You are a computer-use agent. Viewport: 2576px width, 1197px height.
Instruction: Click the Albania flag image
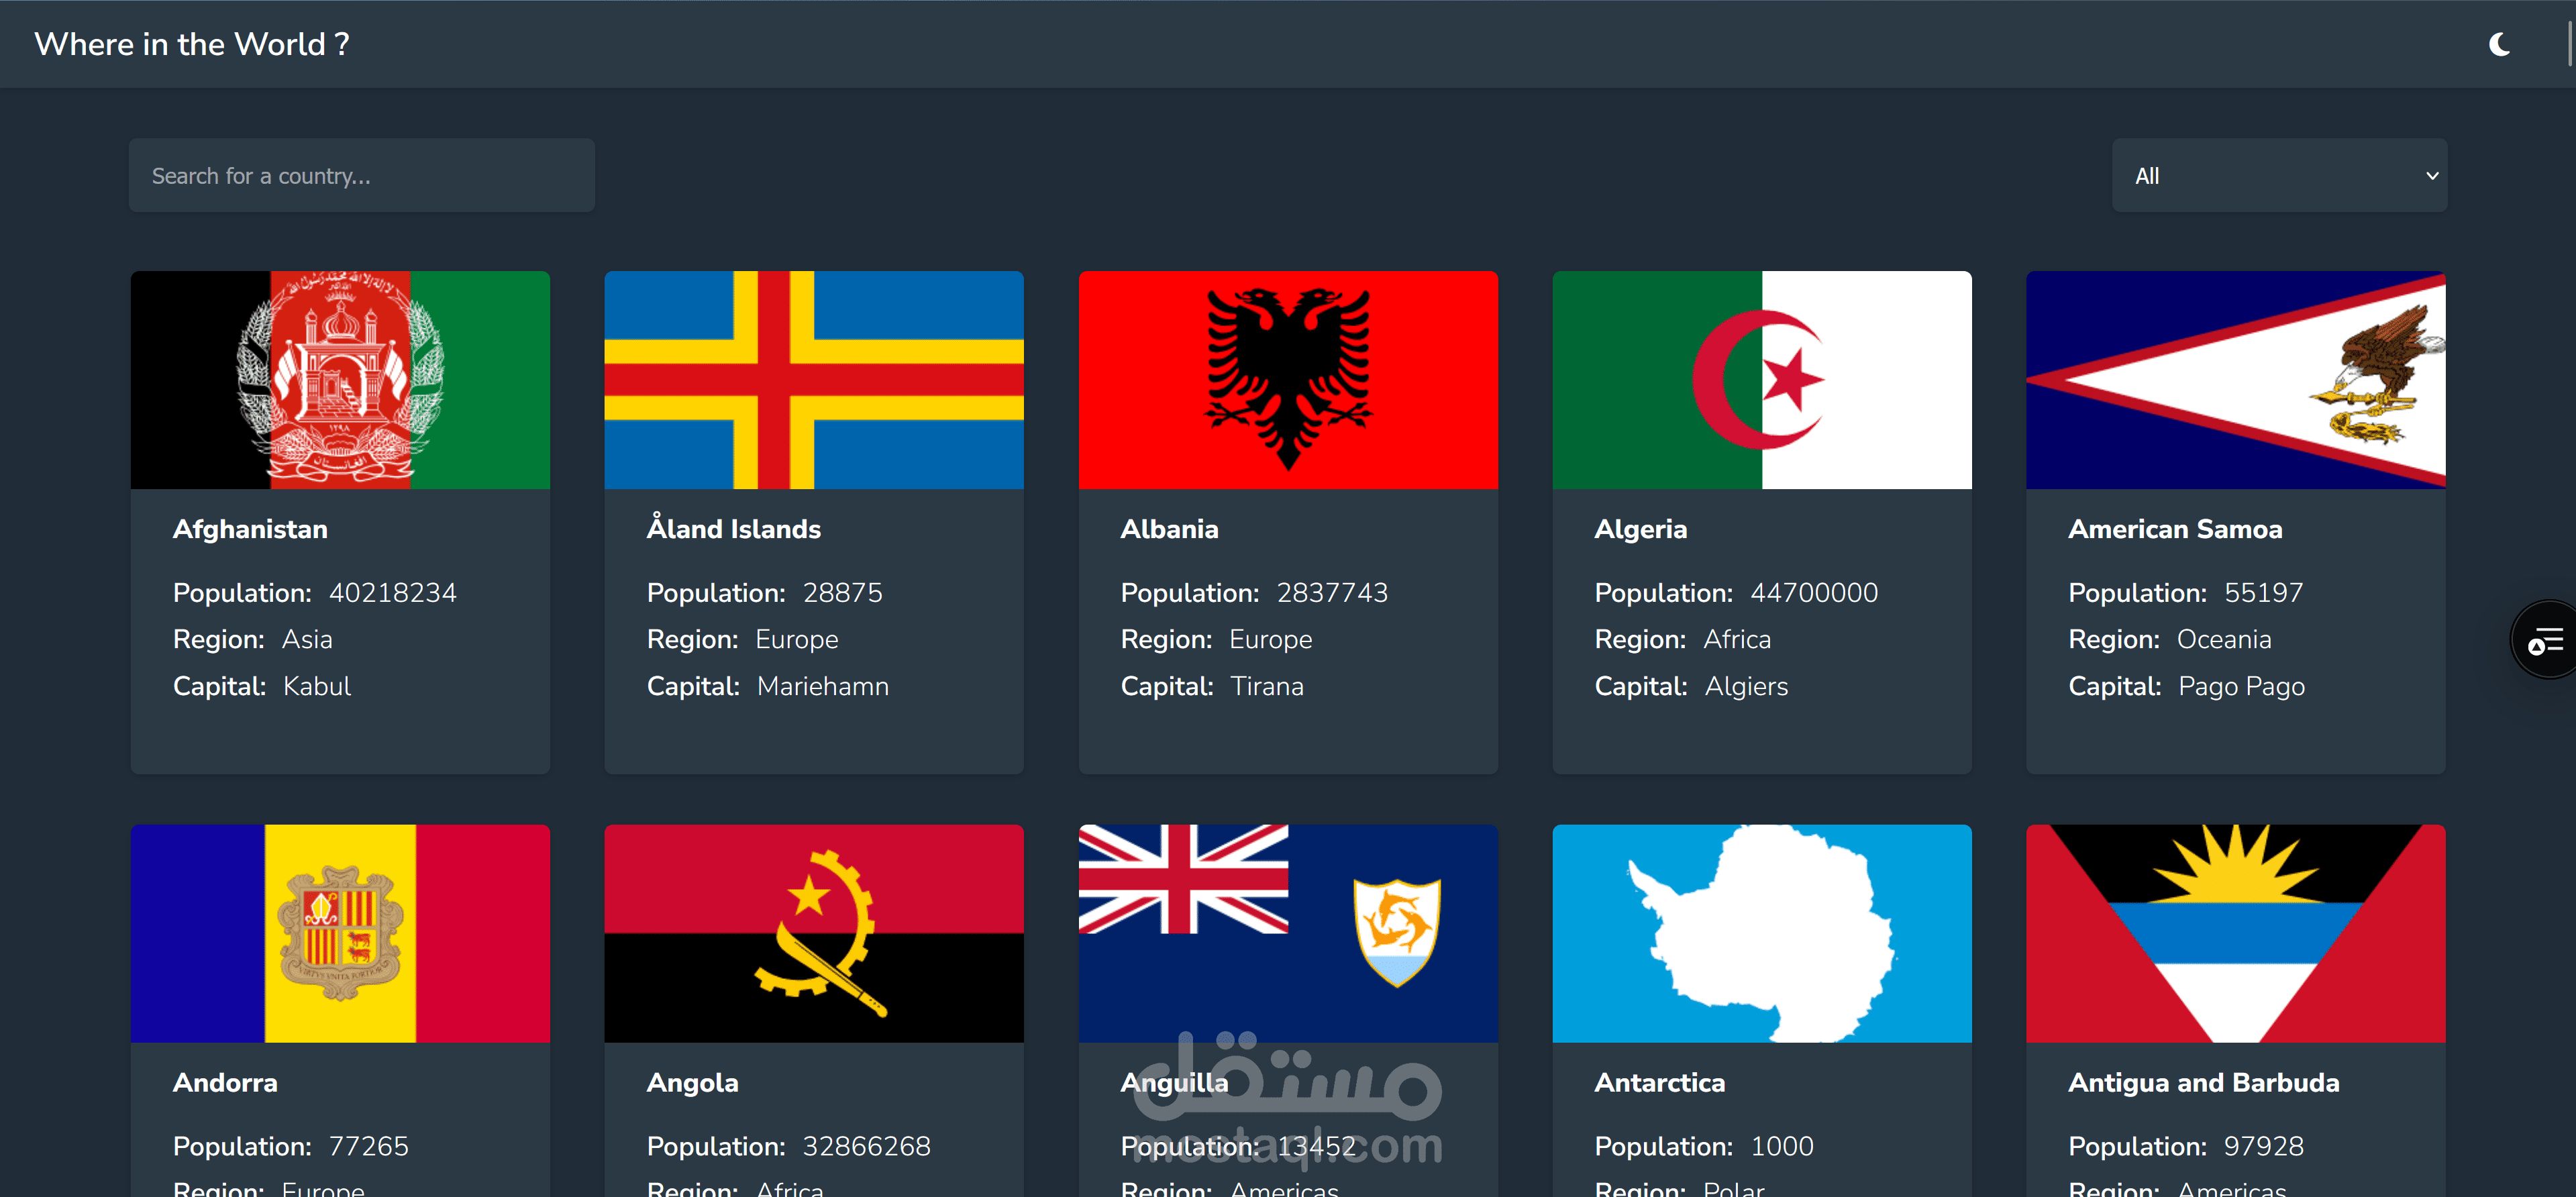[x=1288, y=380]
